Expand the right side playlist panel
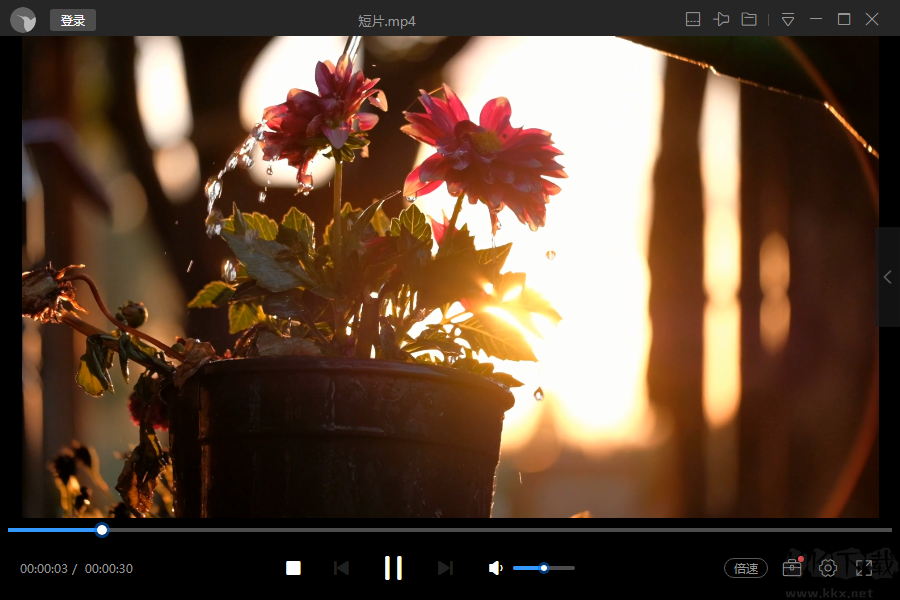This screenshot has height=600, width=900. (888, 277)
